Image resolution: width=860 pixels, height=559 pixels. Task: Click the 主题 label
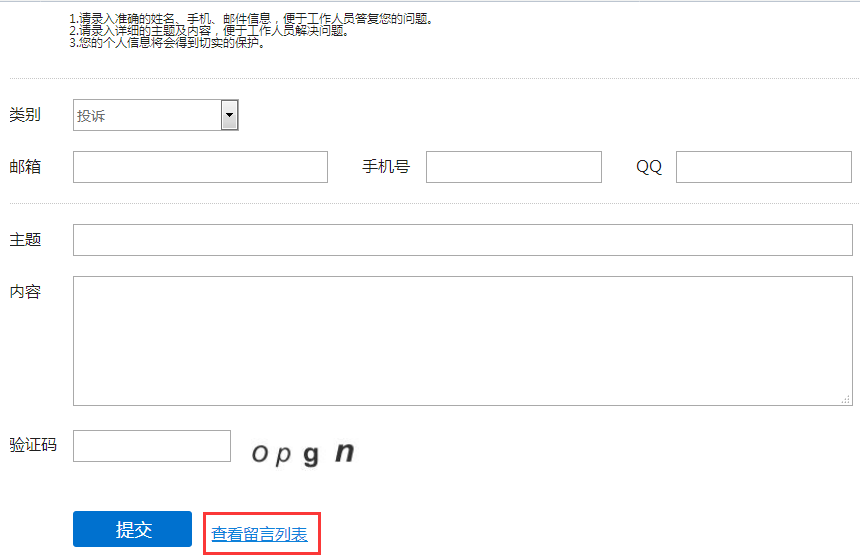pyautogui.click(x=25, y=240)
